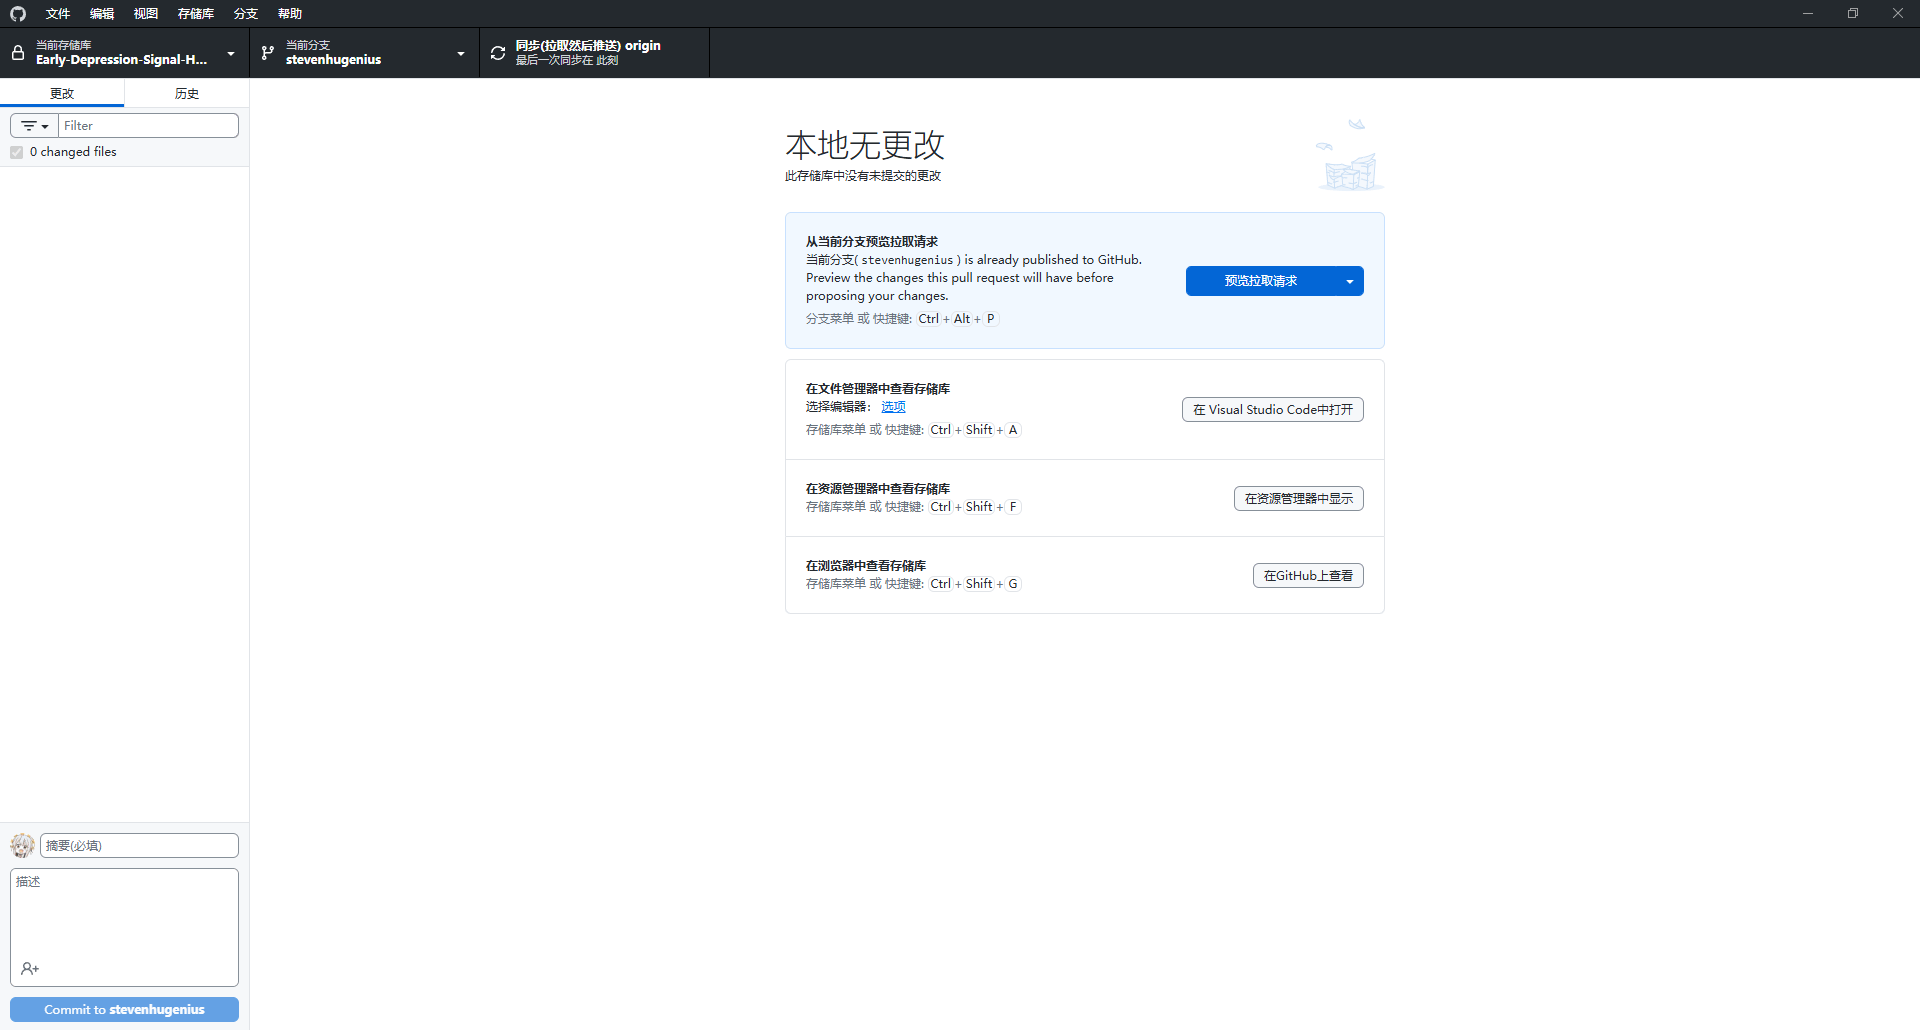This screenshot has height=1030, width=1920.
Task: Click the 在GitHub上查看 button
Action: tap(1308, 576)
